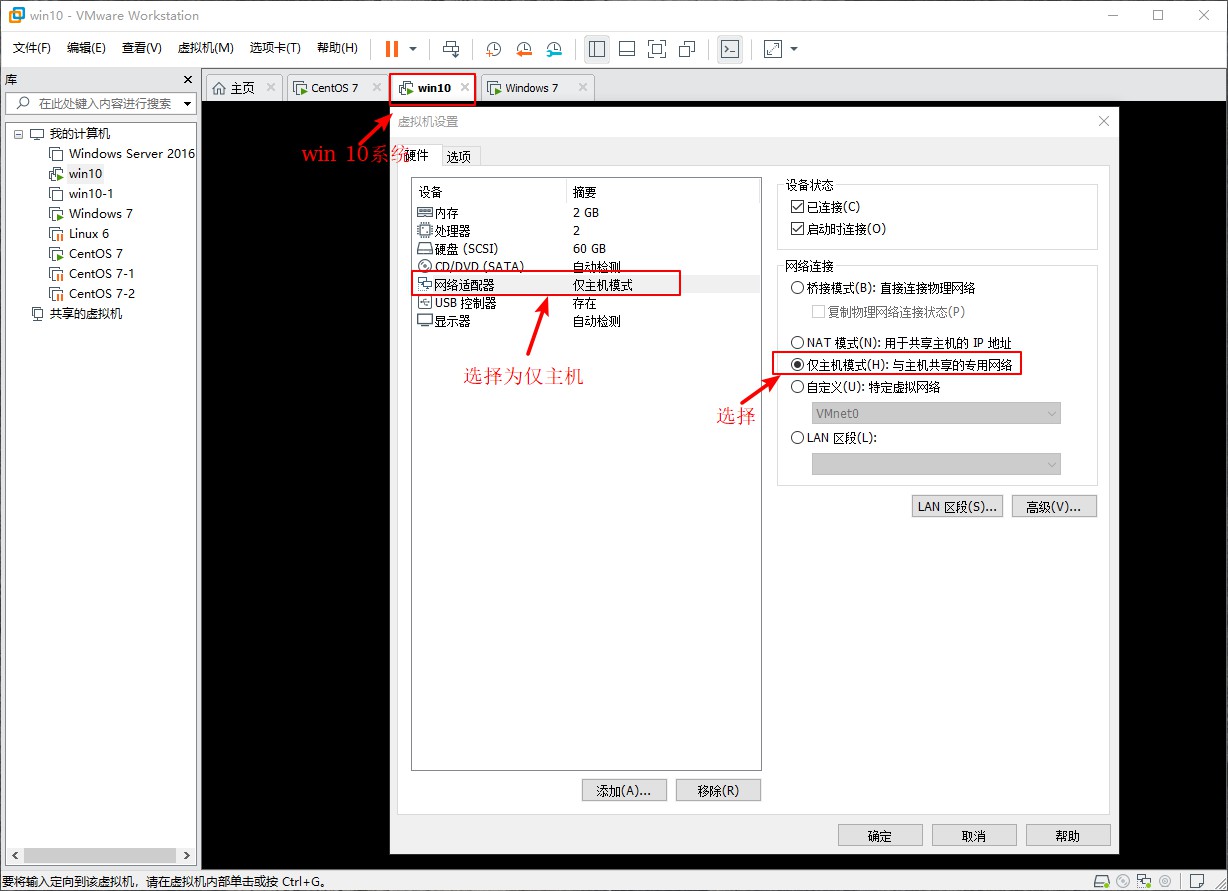The width and height of the screenshot is (1228, 891).
Task: Select the CD/DVD (SATA) device row
Action: [x=586, y=267]
